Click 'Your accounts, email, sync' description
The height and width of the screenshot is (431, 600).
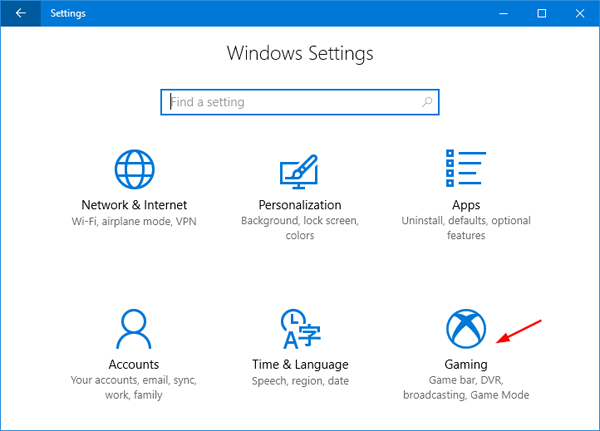click(x=134, y=387)
